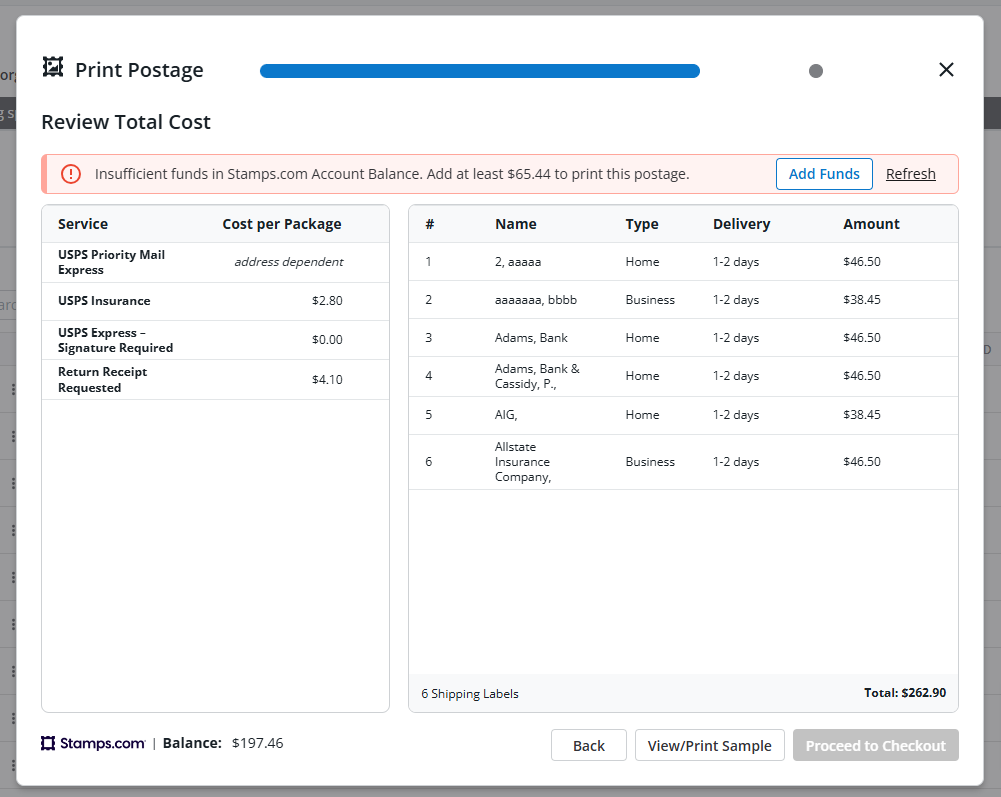Click the Review Total Cost heading

(126, 122)
